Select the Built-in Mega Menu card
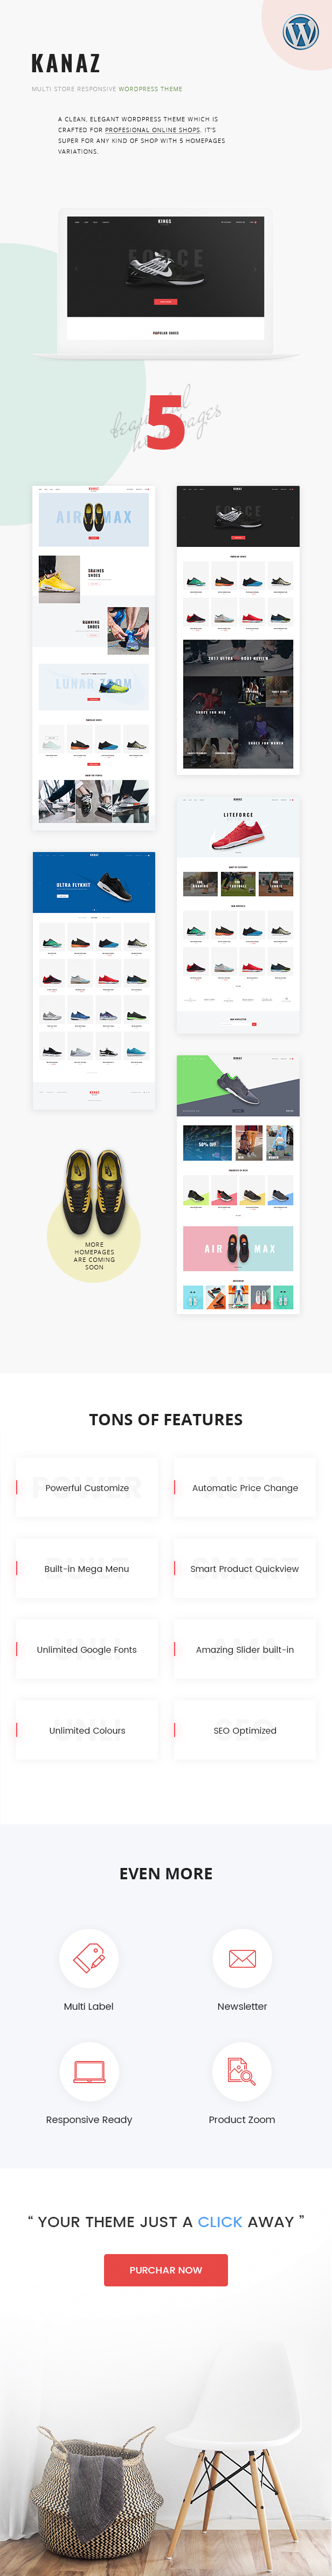Screen dimensions: 332x2576 [x=87, y=1568]
